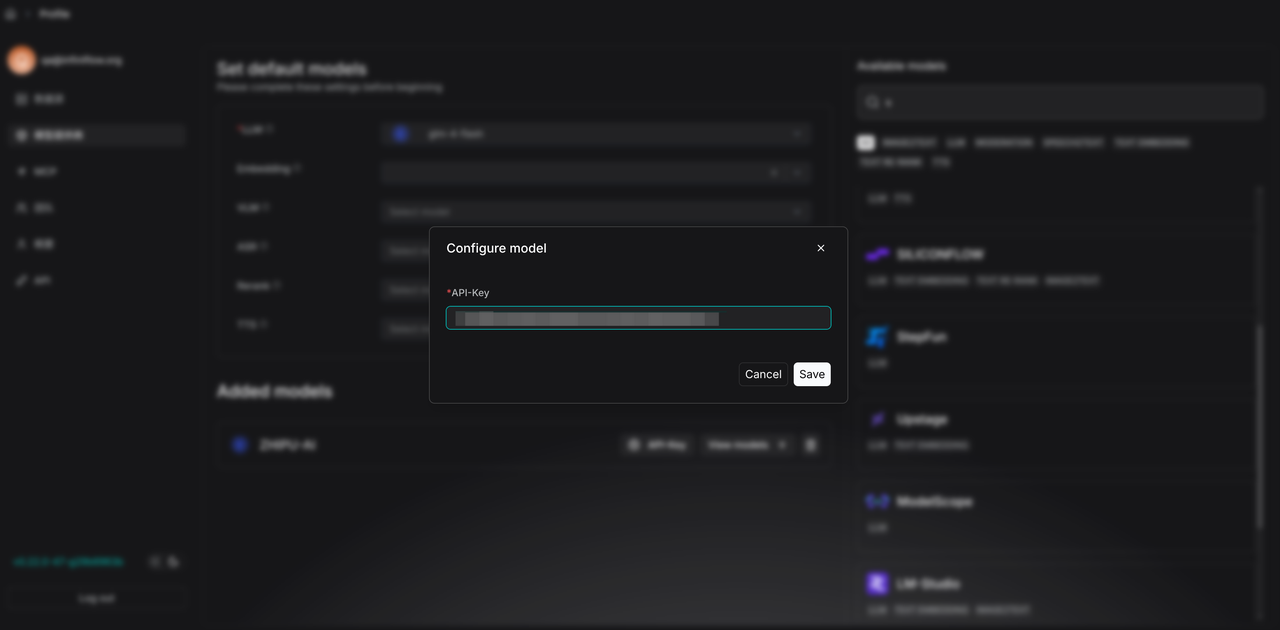Open the LLM default model dropdown

point(595,133)
